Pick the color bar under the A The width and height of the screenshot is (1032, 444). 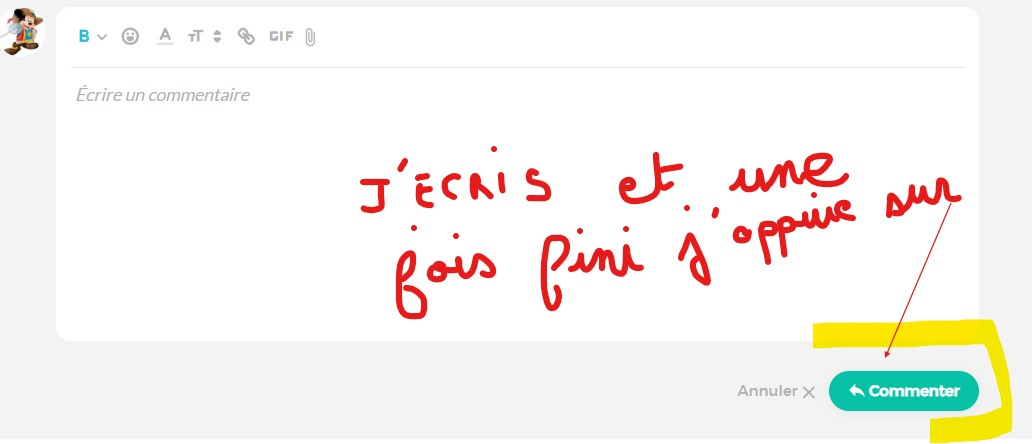(x=165, y=44)
